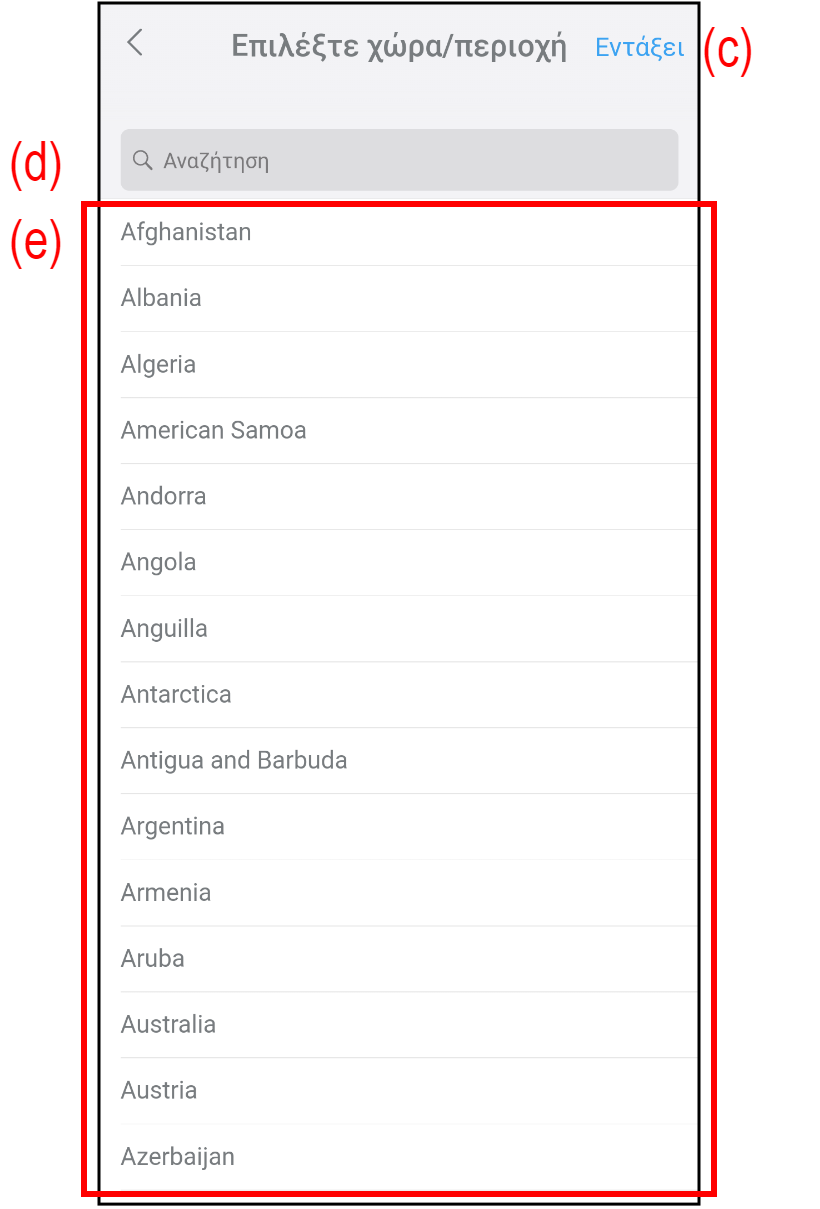The image size is (820, 1209).
Task: Choose Austria from the list
Action: tap(159, 1090)
